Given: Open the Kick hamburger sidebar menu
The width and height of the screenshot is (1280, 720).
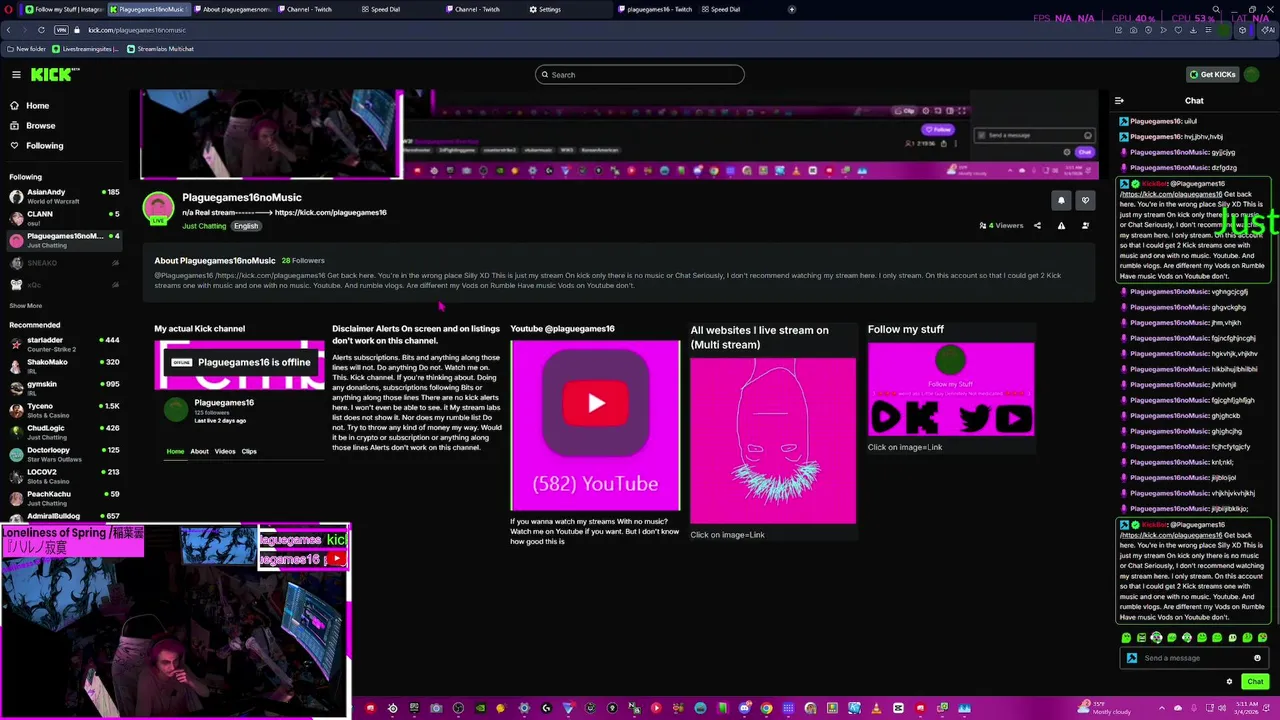Looking at the screenshot, I should coord(16,75).
